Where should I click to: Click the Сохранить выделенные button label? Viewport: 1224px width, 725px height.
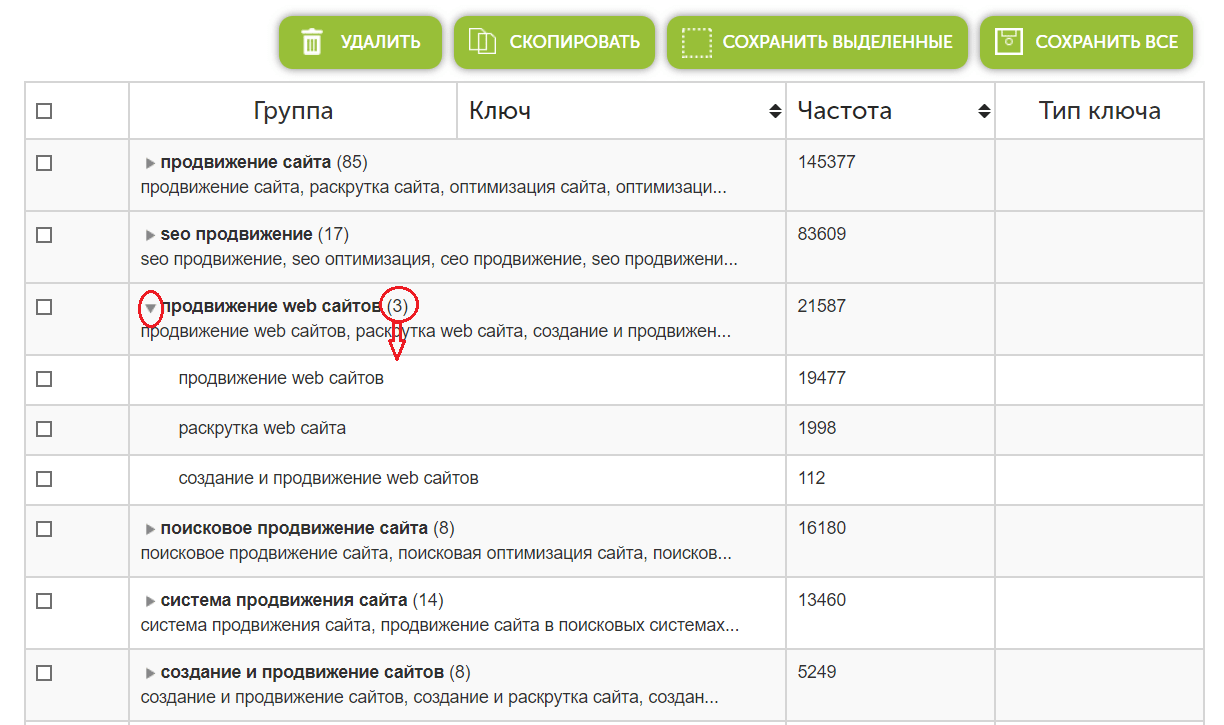pyautogui.click(x=837, y=42)
